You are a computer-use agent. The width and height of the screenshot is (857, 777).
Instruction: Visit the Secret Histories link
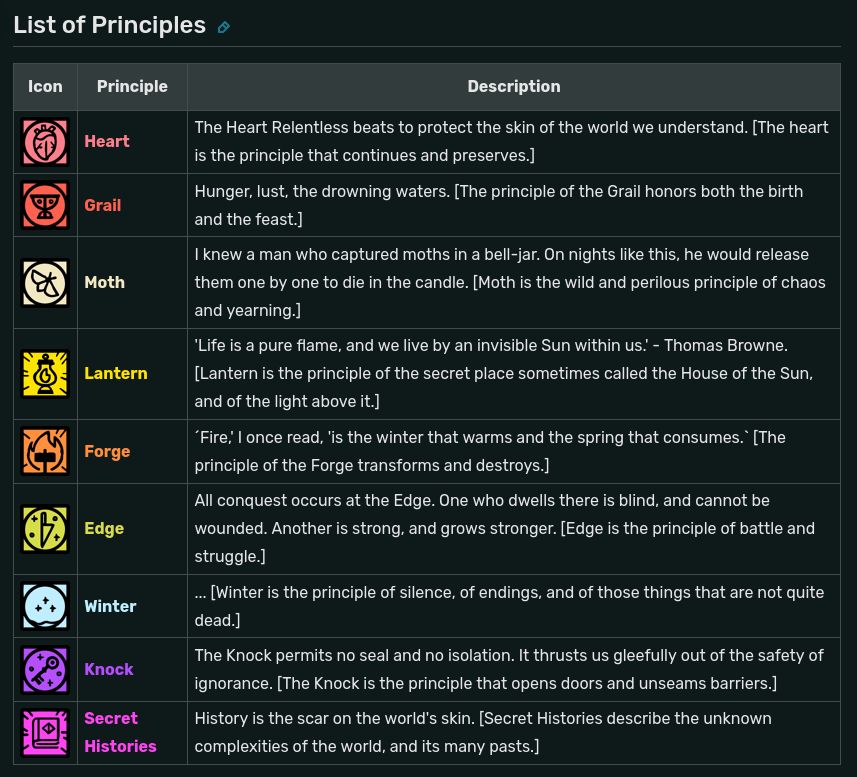pos(120,732)
